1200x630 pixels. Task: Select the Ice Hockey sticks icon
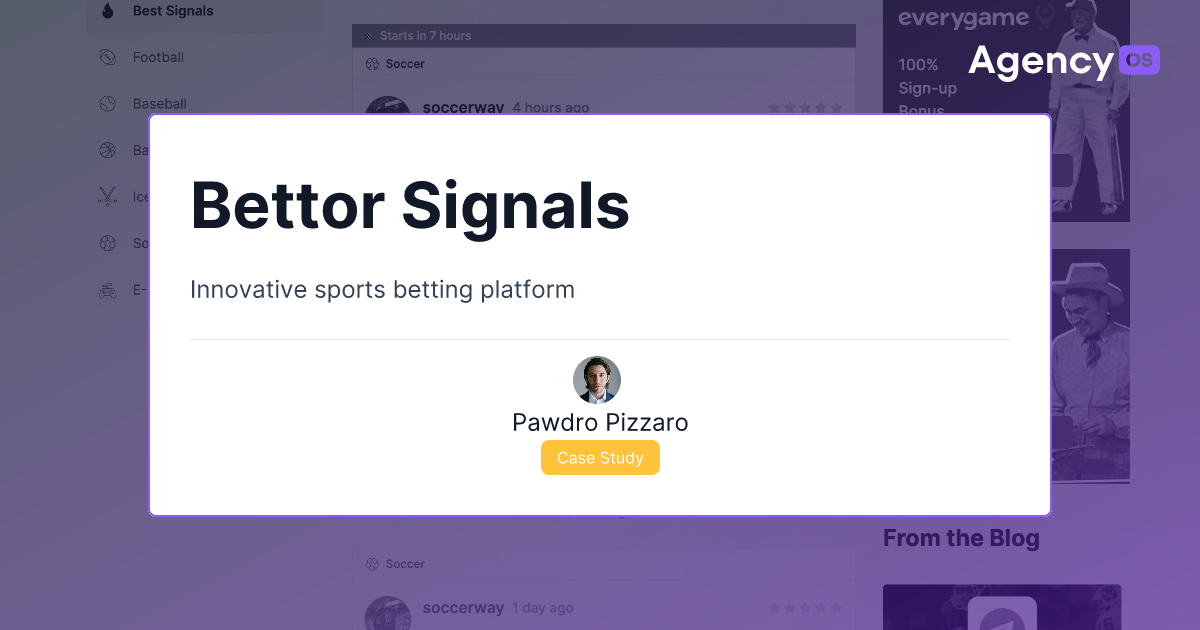pos(107,196)
